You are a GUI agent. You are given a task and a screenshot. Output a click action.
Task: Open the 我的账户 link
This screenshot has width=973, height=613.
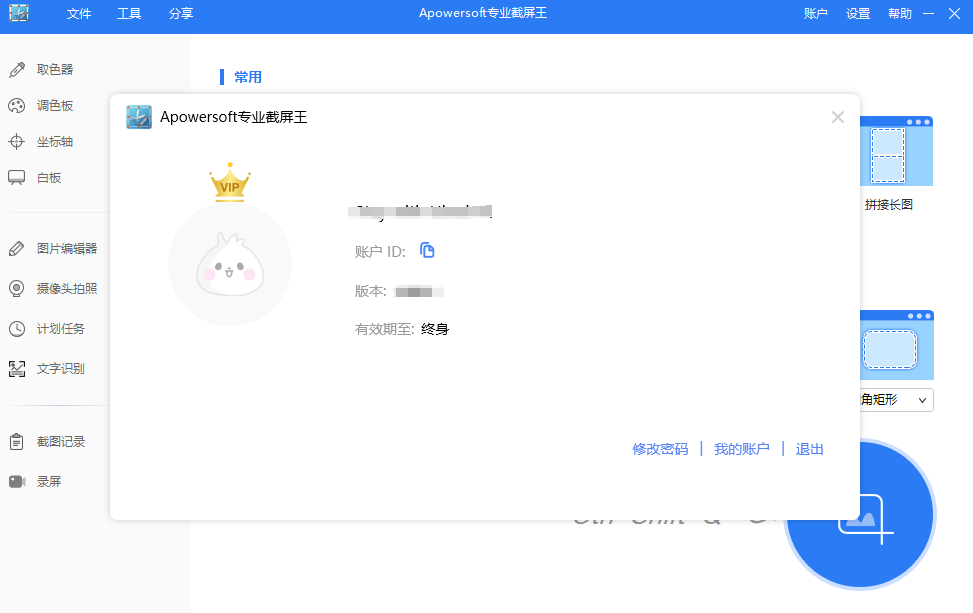click(x=742, y=449)
